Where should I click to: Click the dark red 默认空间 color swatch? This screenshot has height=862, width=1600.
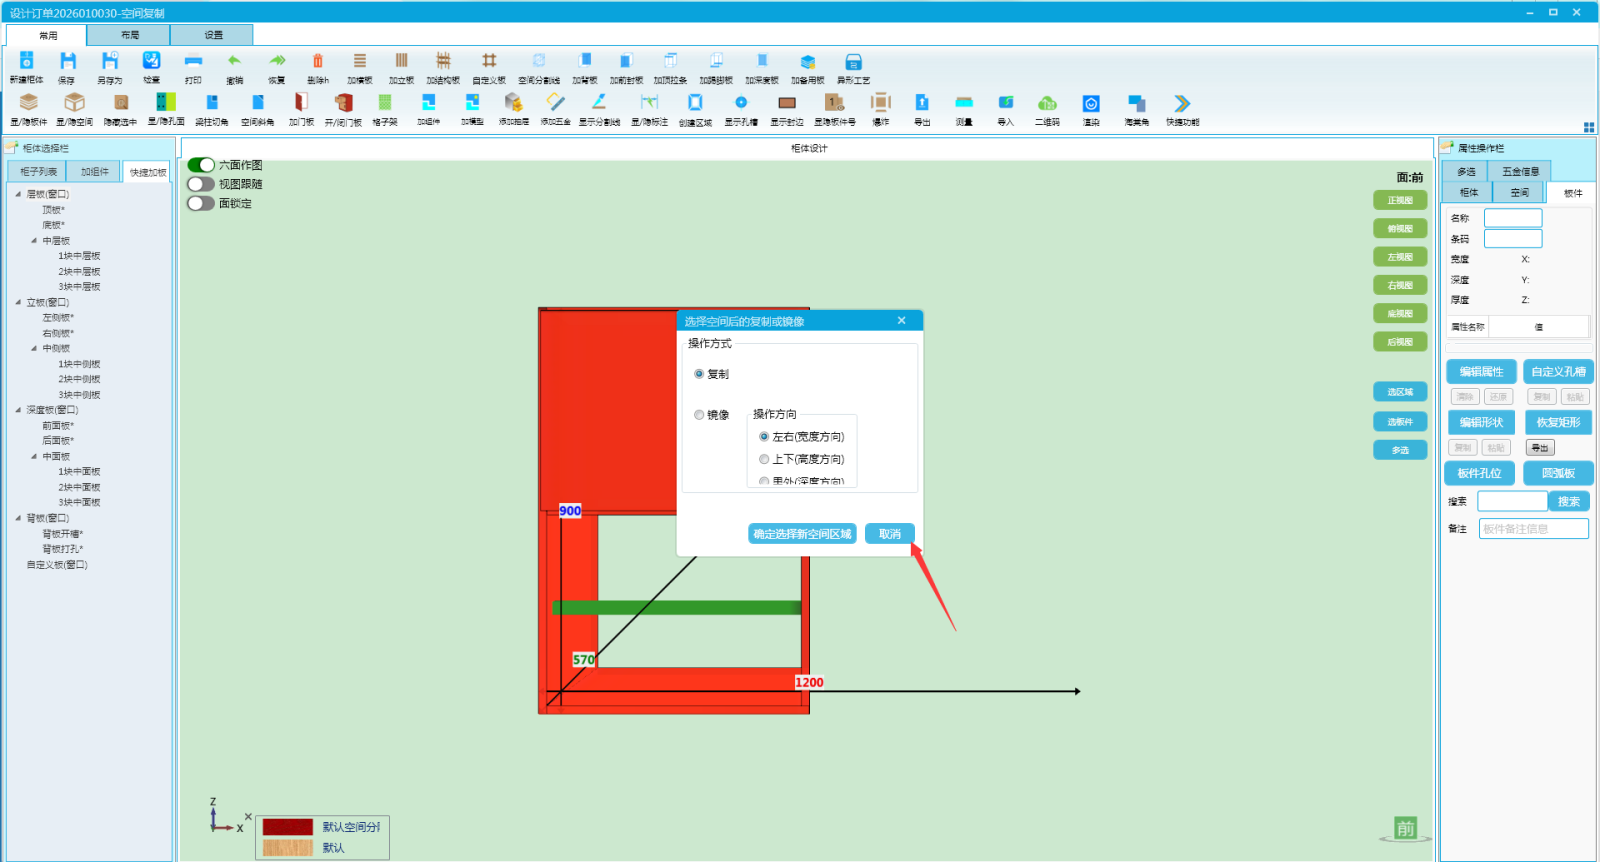[x=288, y=827]
